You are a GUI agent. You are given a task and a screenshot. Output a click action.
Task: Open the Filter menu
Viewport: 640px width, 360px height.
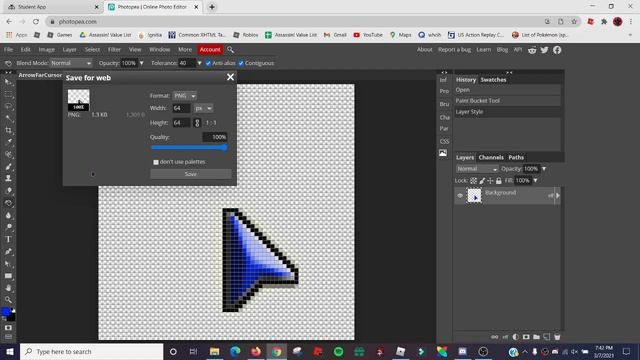pos(114,50)
